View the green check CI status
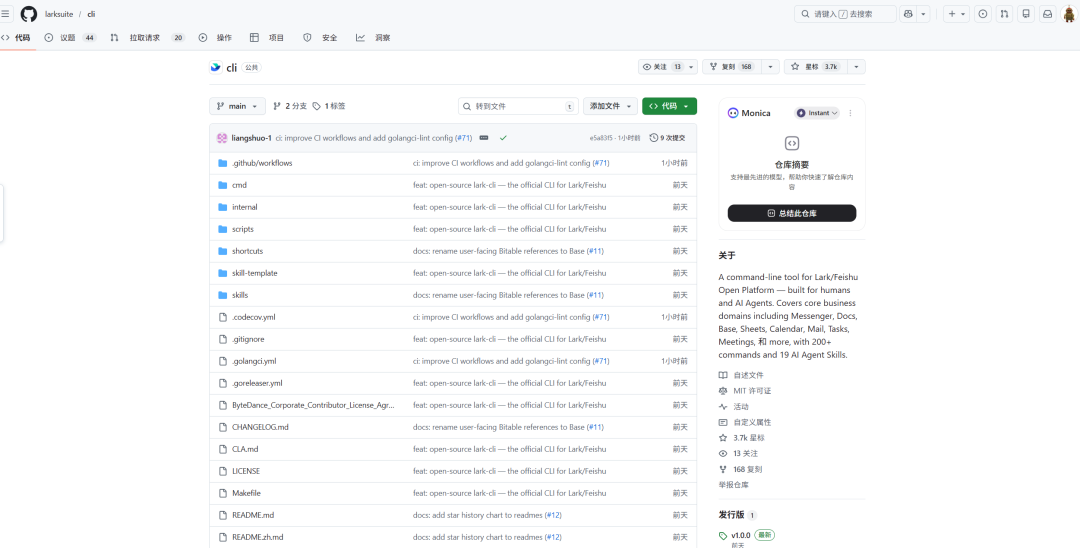 pyautogui.click(x=503, y=138)
